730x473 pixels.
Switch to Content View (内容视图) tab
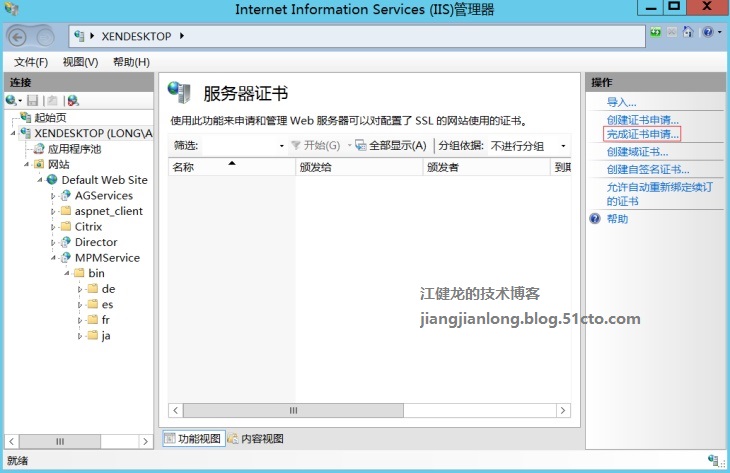256,439
